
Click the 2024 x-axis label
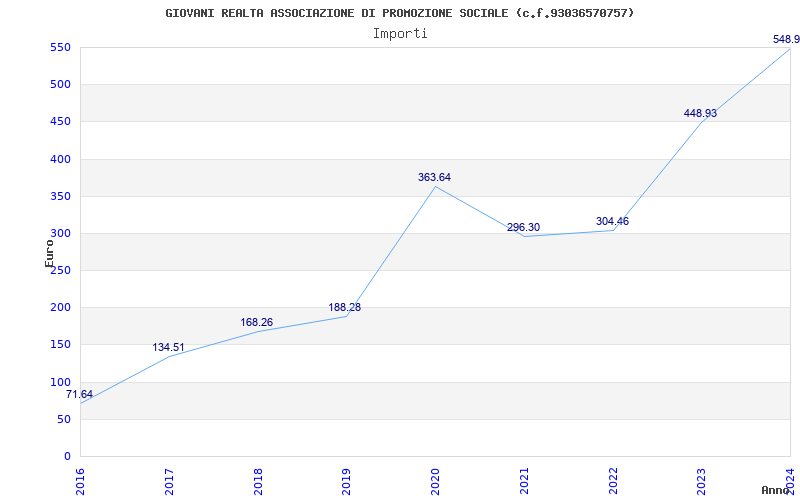[x=790, y=481]
